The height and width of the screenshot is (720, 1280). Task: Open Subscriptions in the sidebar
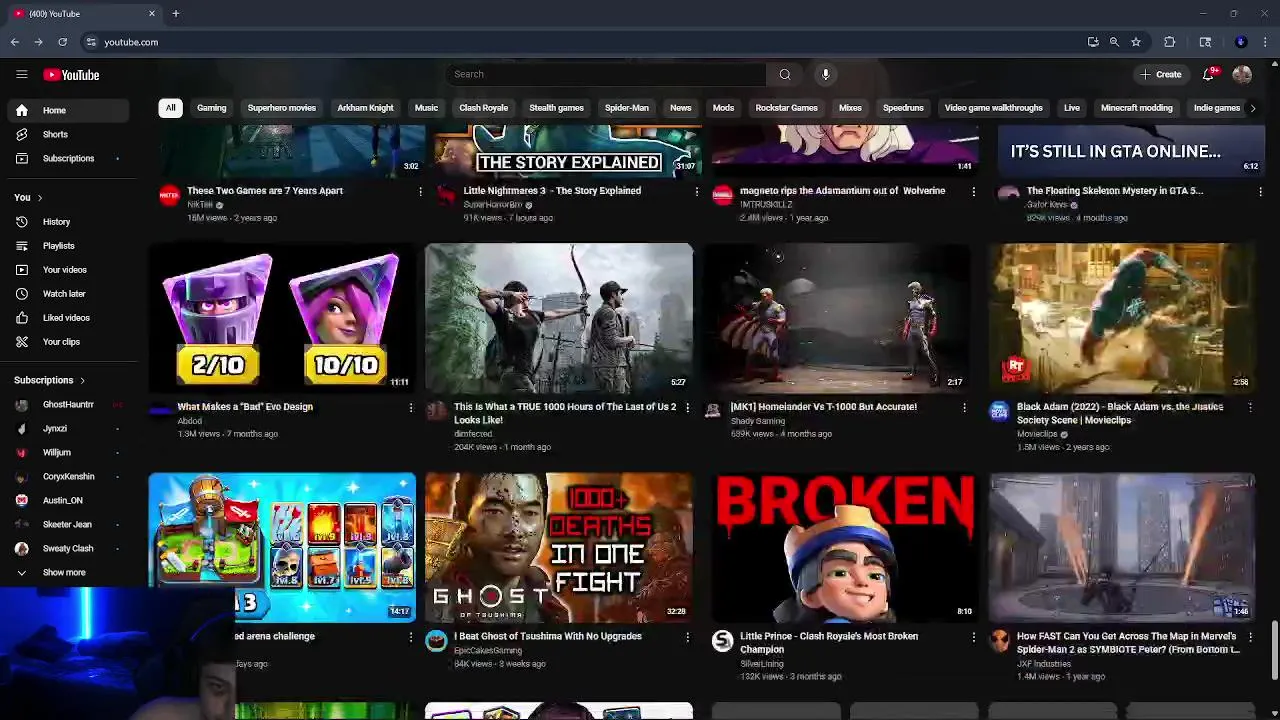tap(68, 158)
